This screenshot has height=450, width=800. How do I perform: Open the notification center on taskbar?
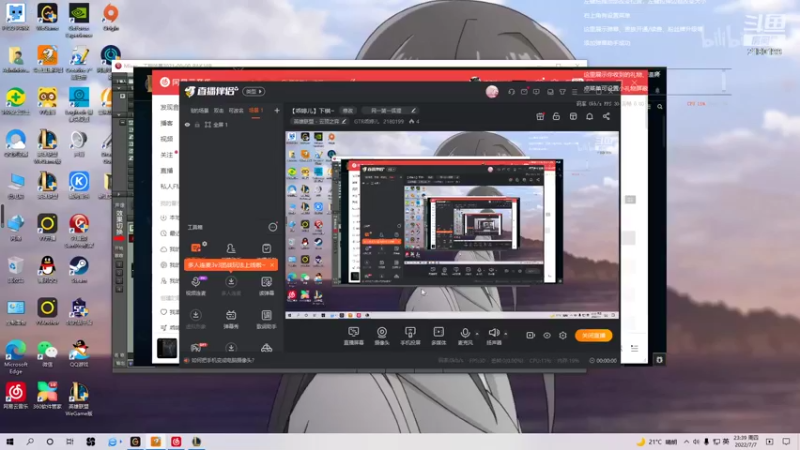pos(786,441)
